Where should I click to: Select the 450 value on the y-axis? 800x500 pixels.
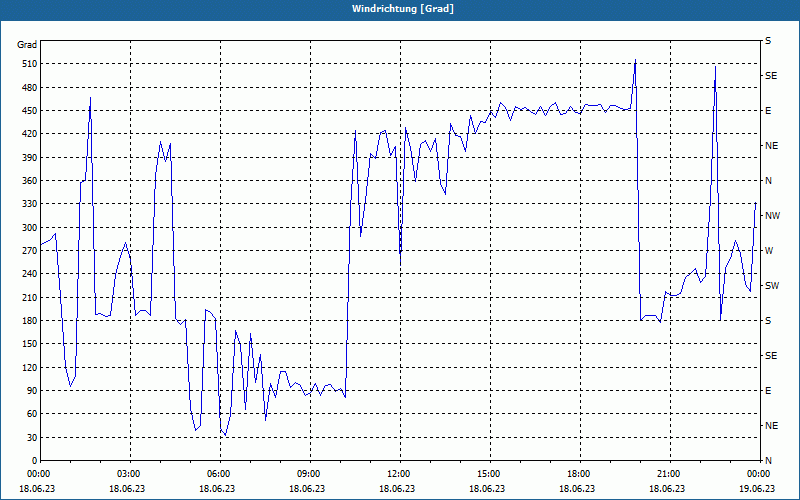(29, 111)
